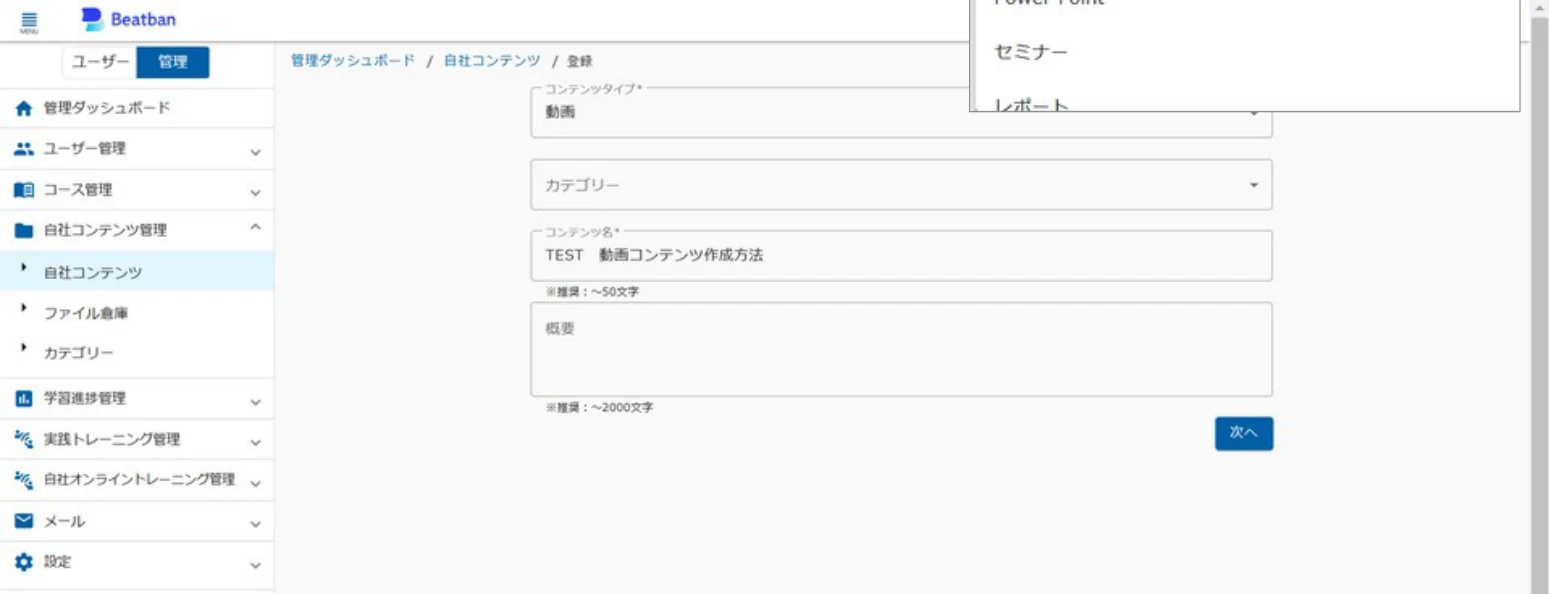Expand the コース管理 chevron
1549x594 pixels.
click(255, 193)
